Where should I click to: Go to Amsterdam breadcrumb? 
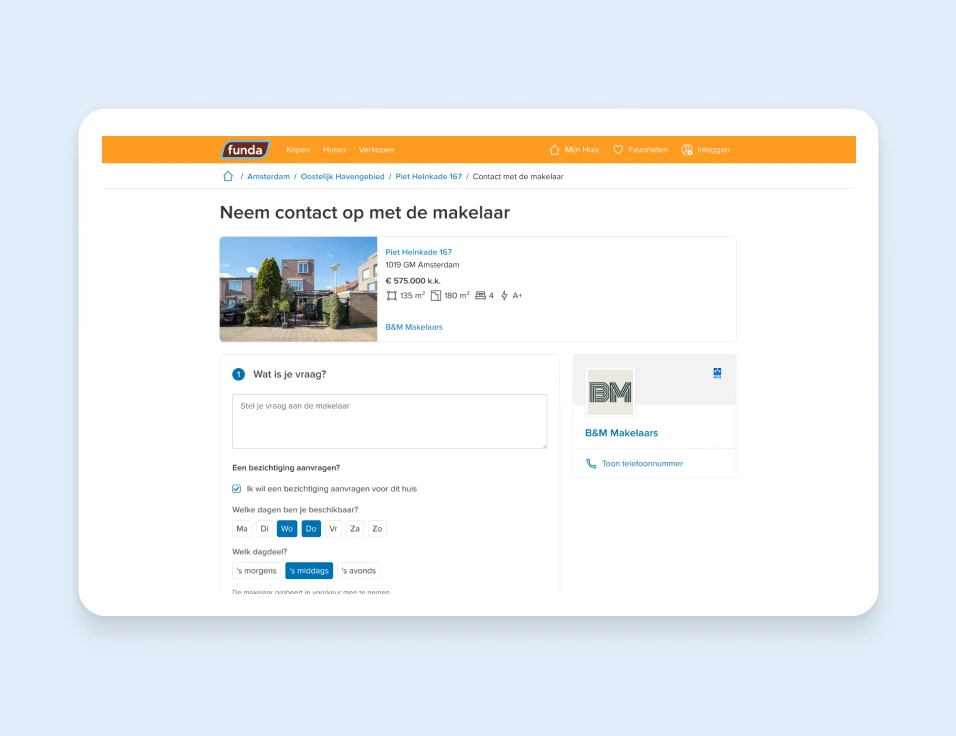click(x=268, y=177)
